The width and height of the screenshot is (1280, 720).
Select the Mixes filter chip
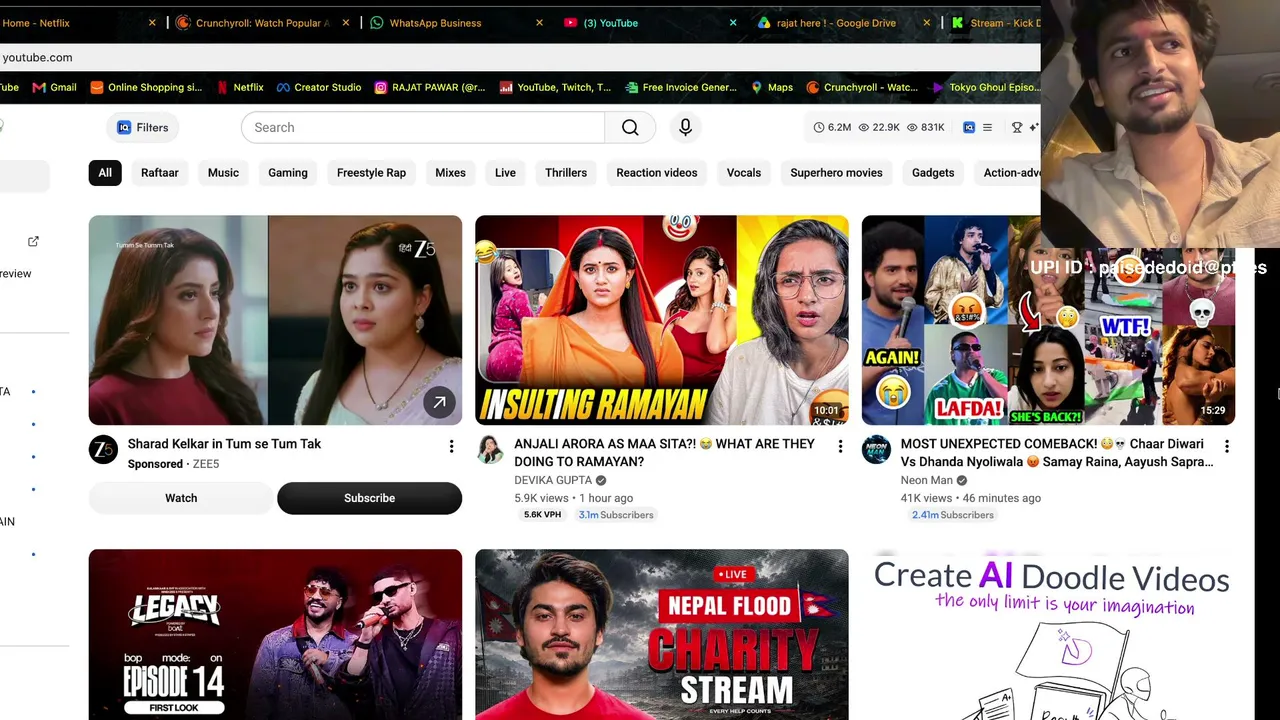[x=450, y=173]
